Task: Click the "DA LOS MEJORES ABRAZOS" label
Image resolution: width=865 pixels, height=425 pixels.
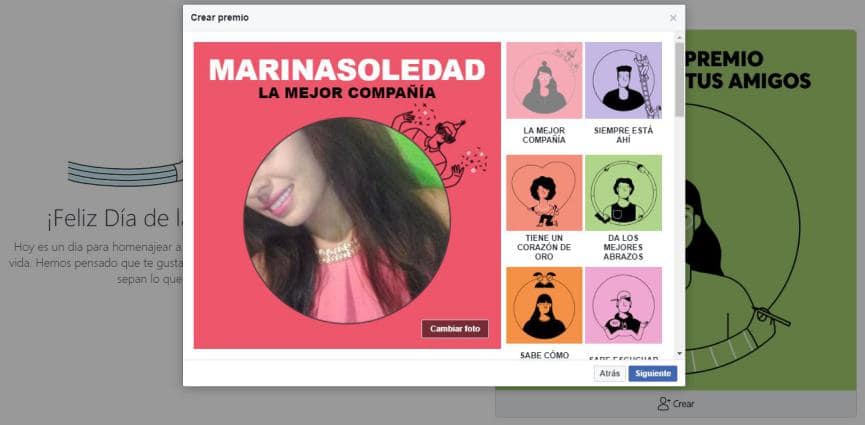Action: click(x=623, y=247)
